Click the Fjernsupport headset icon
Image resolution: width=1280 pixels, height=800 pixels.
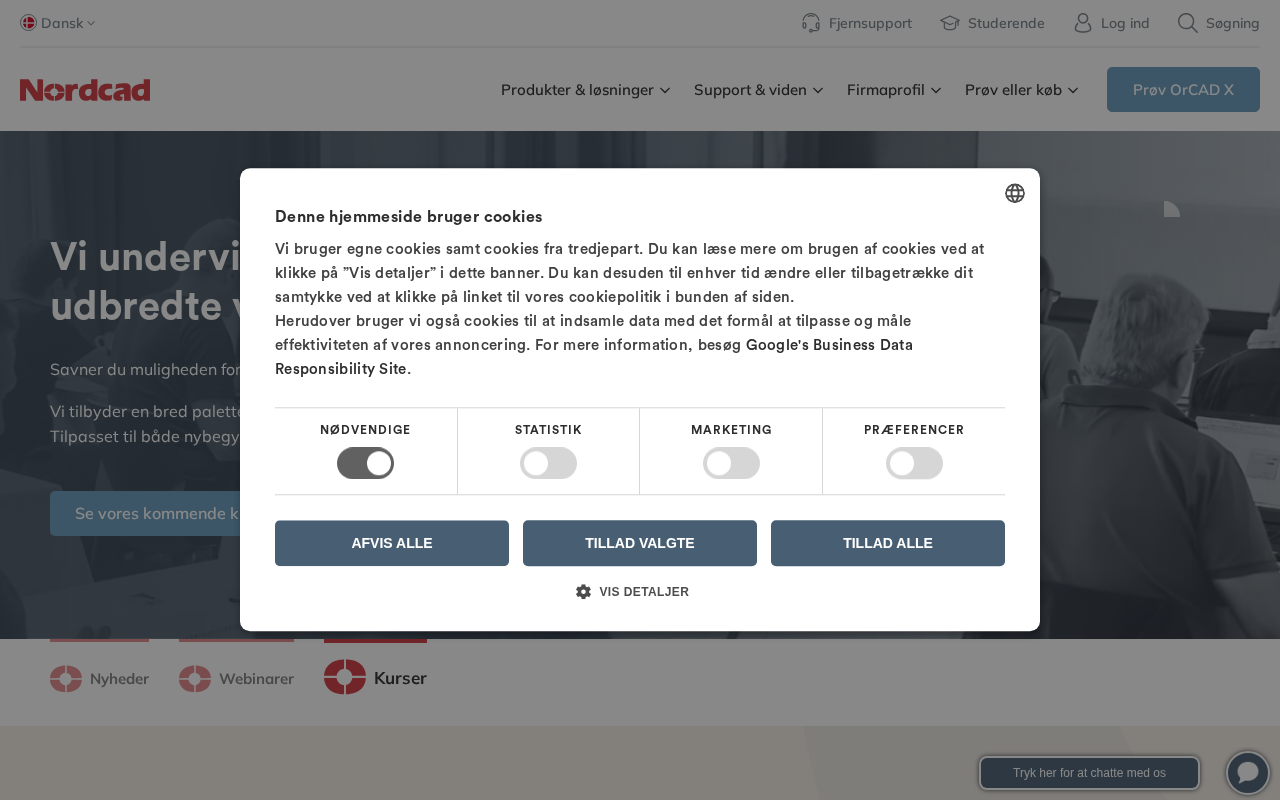click(811, 23)
